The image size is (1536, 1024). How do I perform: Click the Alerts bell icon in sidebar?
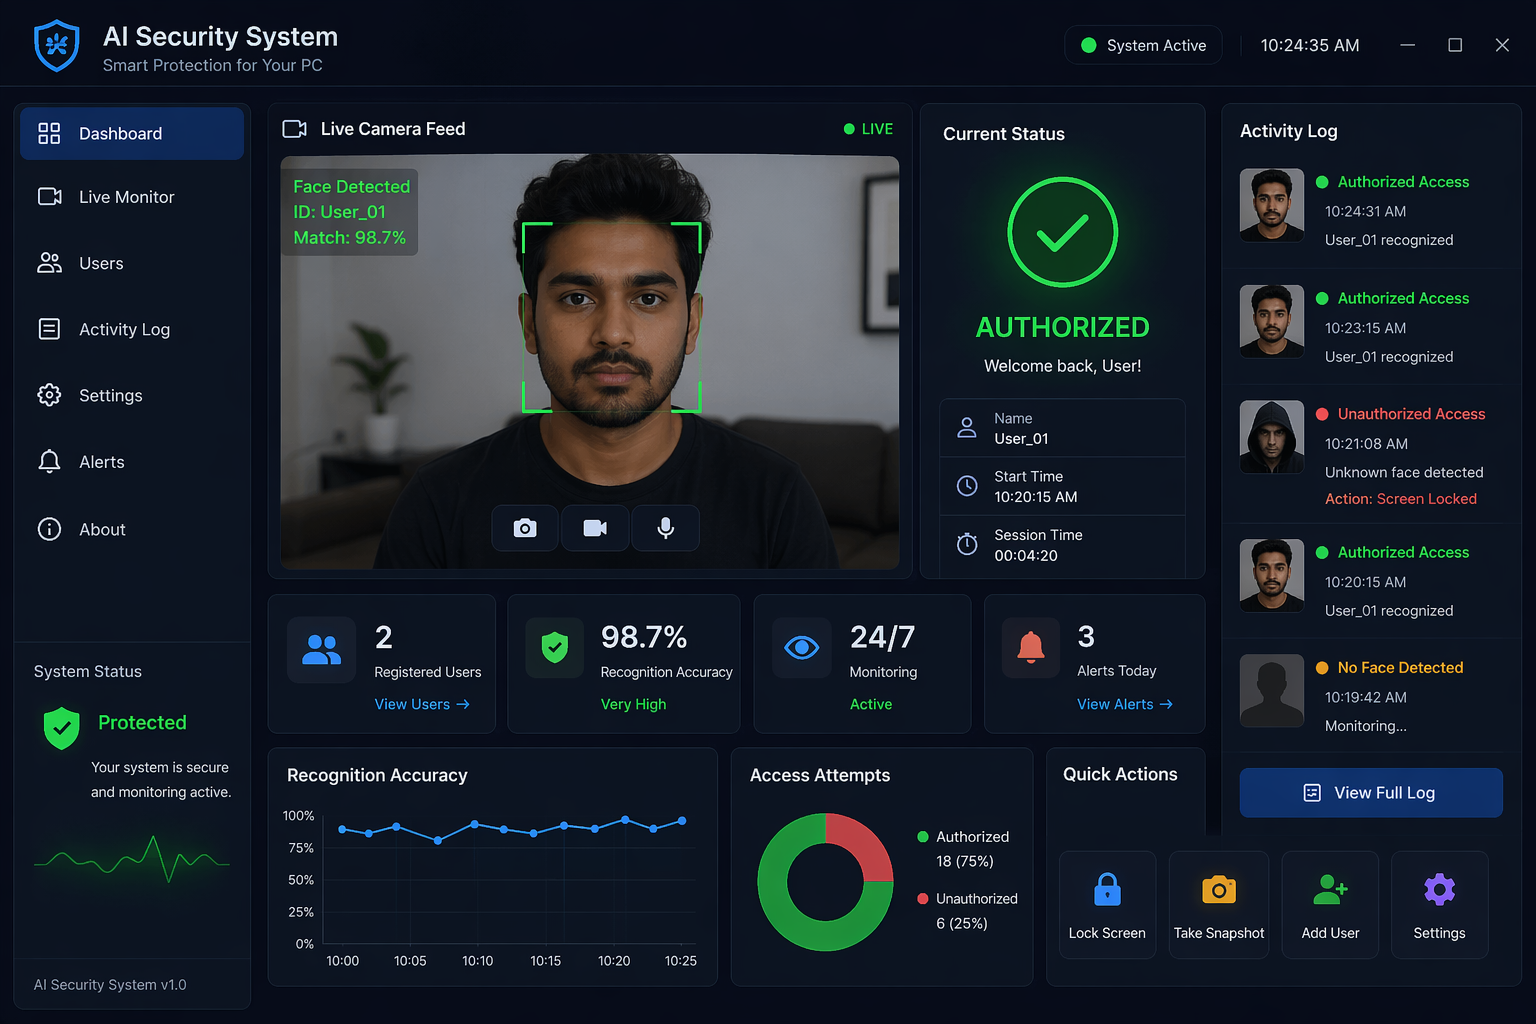pos(49,461)
